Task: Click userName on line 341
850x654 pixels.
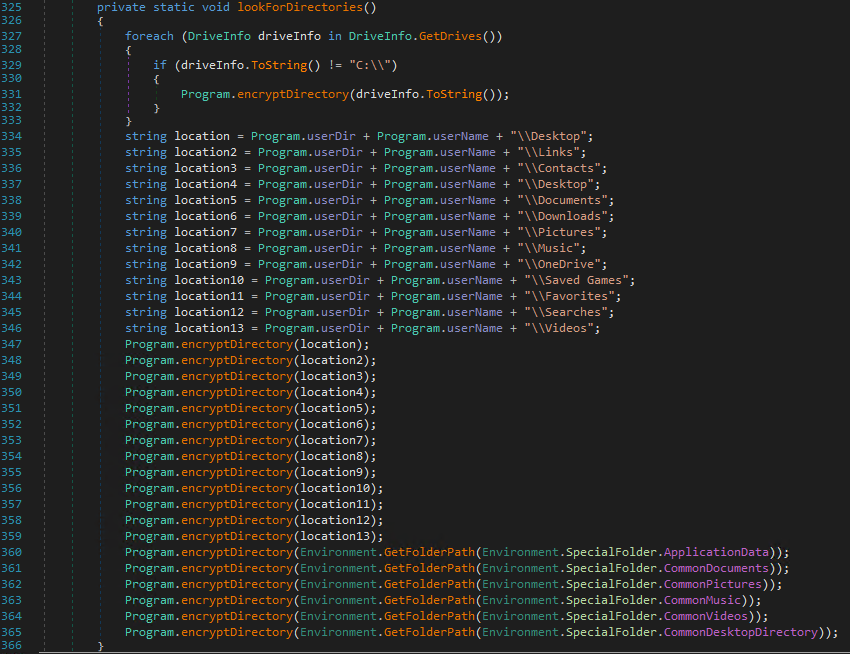Action: click(x=467, y=248)
